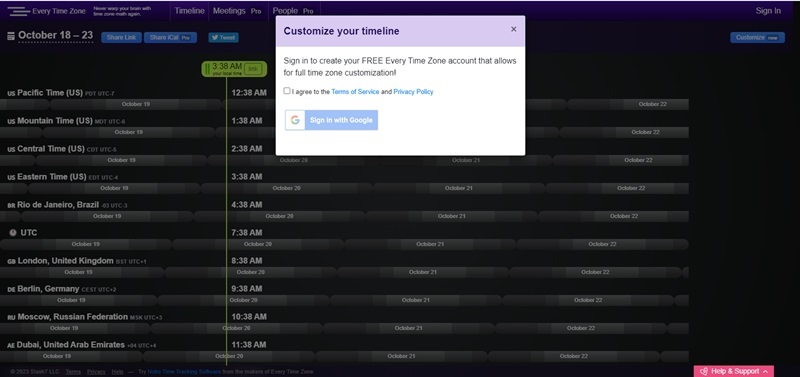Click the 12:38 AM Pacific time value
The width and height of the screenshot is (800, 377).
[x=249, y=93]
